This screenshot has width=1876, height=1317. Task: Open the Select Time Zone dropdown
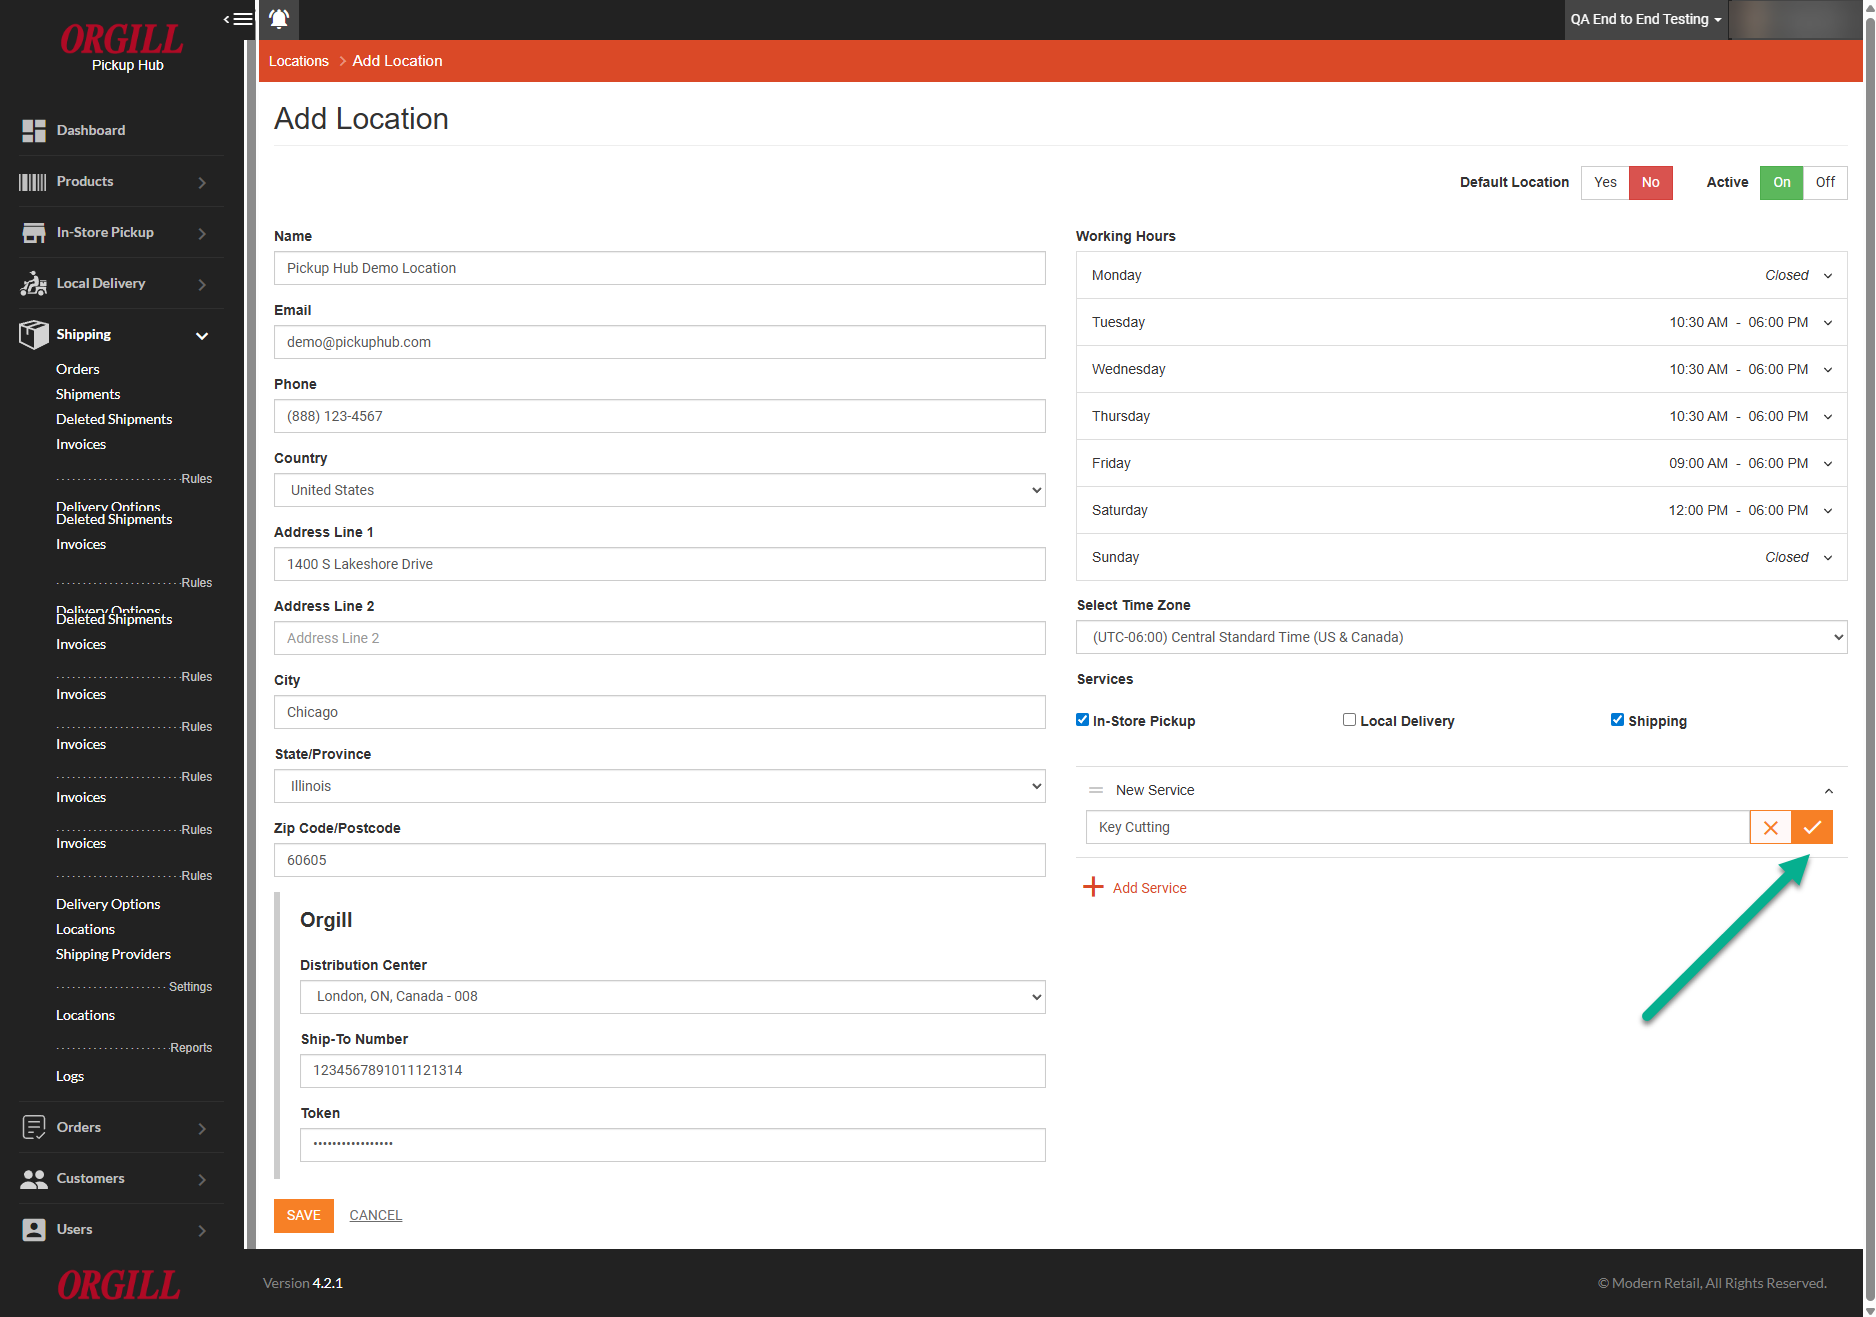pos(1462,637)
